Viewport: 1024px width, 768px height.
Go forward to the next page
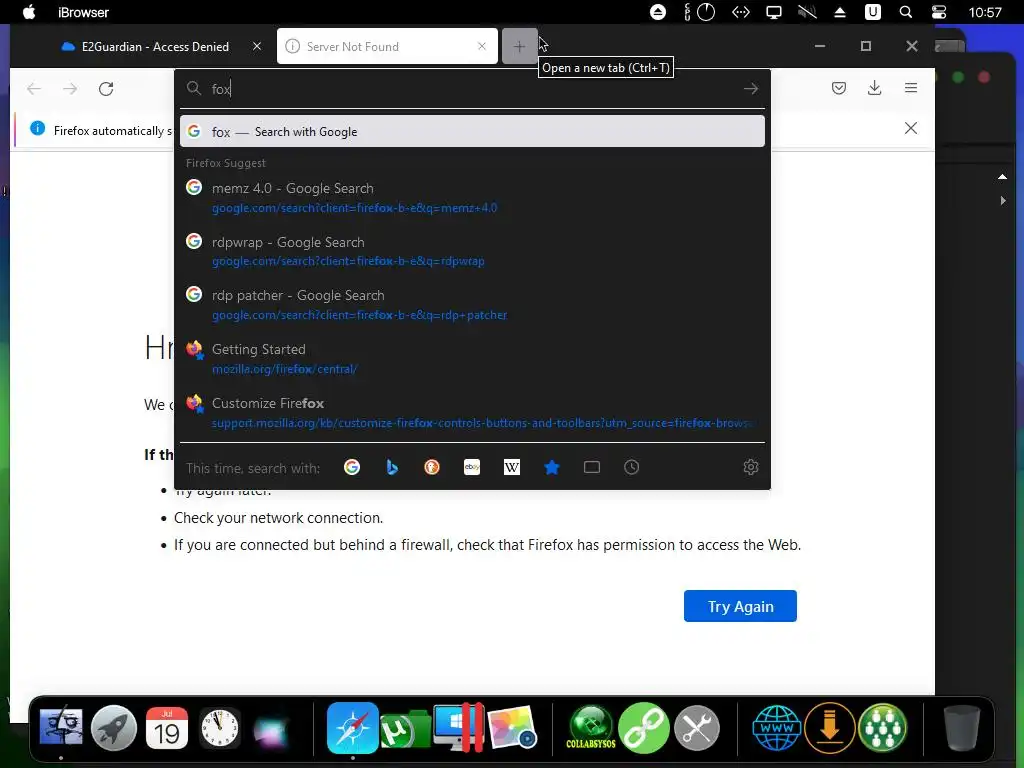point(70,89)
